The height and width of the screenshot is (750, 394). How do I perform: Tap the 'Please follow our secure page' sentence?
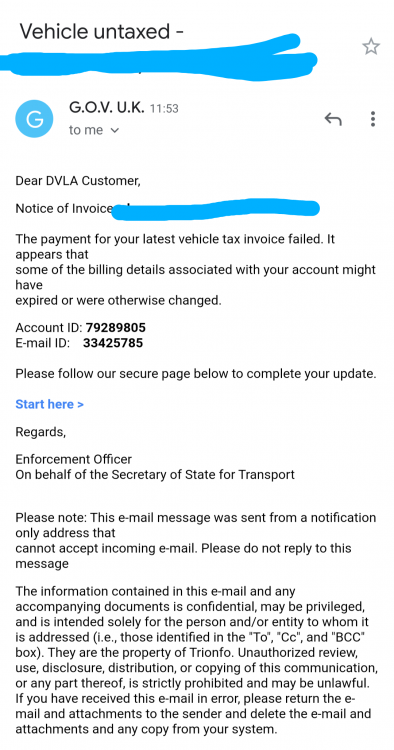196,374
